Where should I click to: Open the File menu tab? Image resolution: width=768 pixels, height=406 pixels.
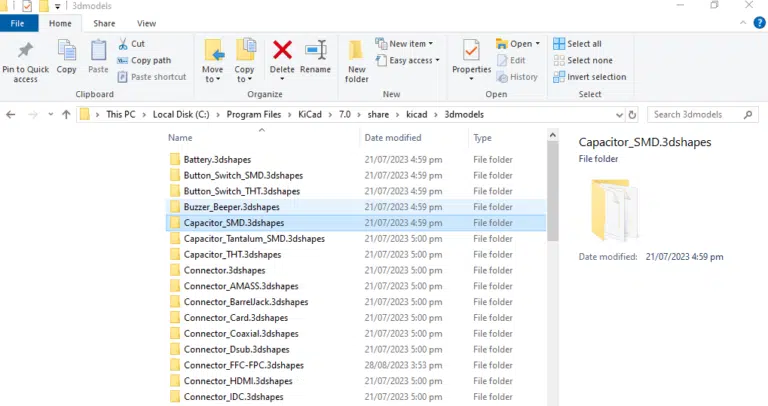pos(17,23)
